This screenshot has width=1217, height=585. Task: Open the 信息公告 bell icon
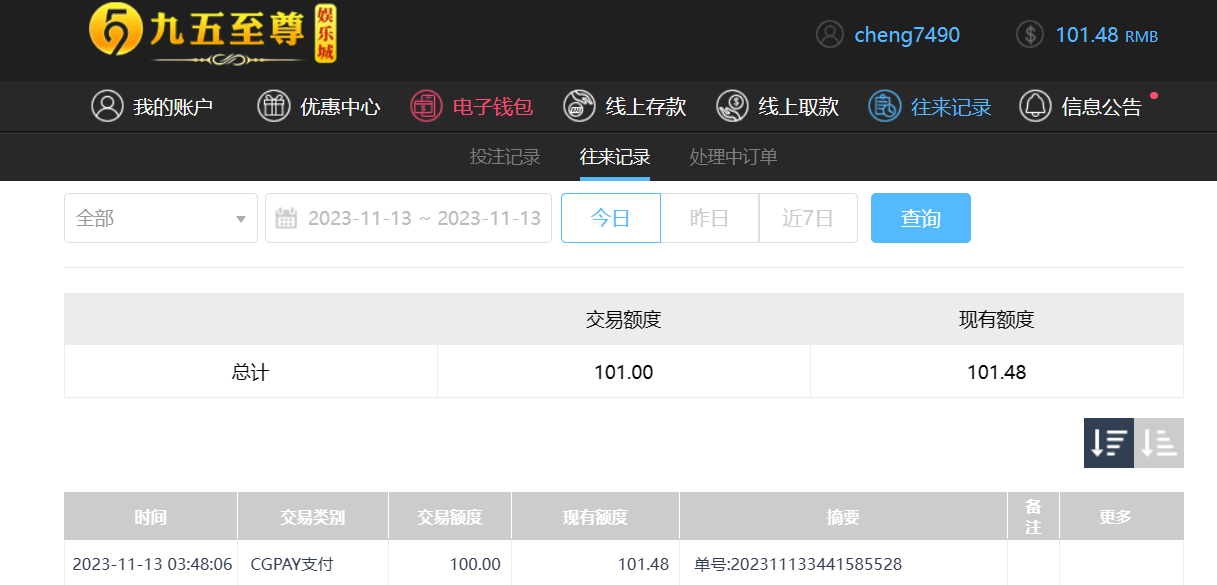pos(1035,106)
